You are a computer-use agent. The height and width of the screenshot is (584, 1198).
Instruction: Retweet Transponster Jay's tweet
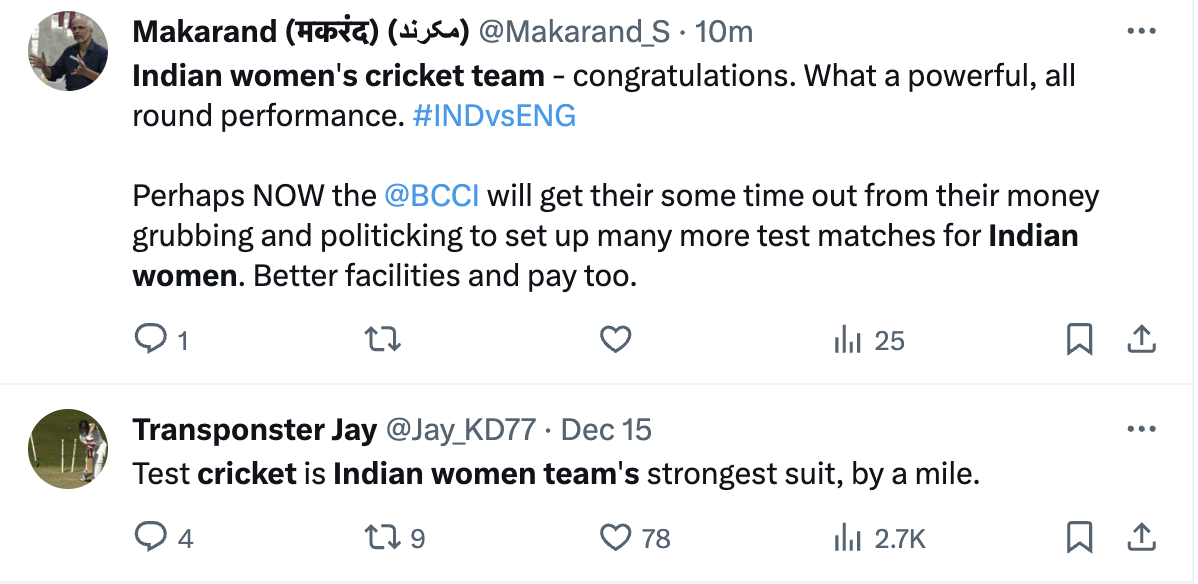(x=383, y=538)
